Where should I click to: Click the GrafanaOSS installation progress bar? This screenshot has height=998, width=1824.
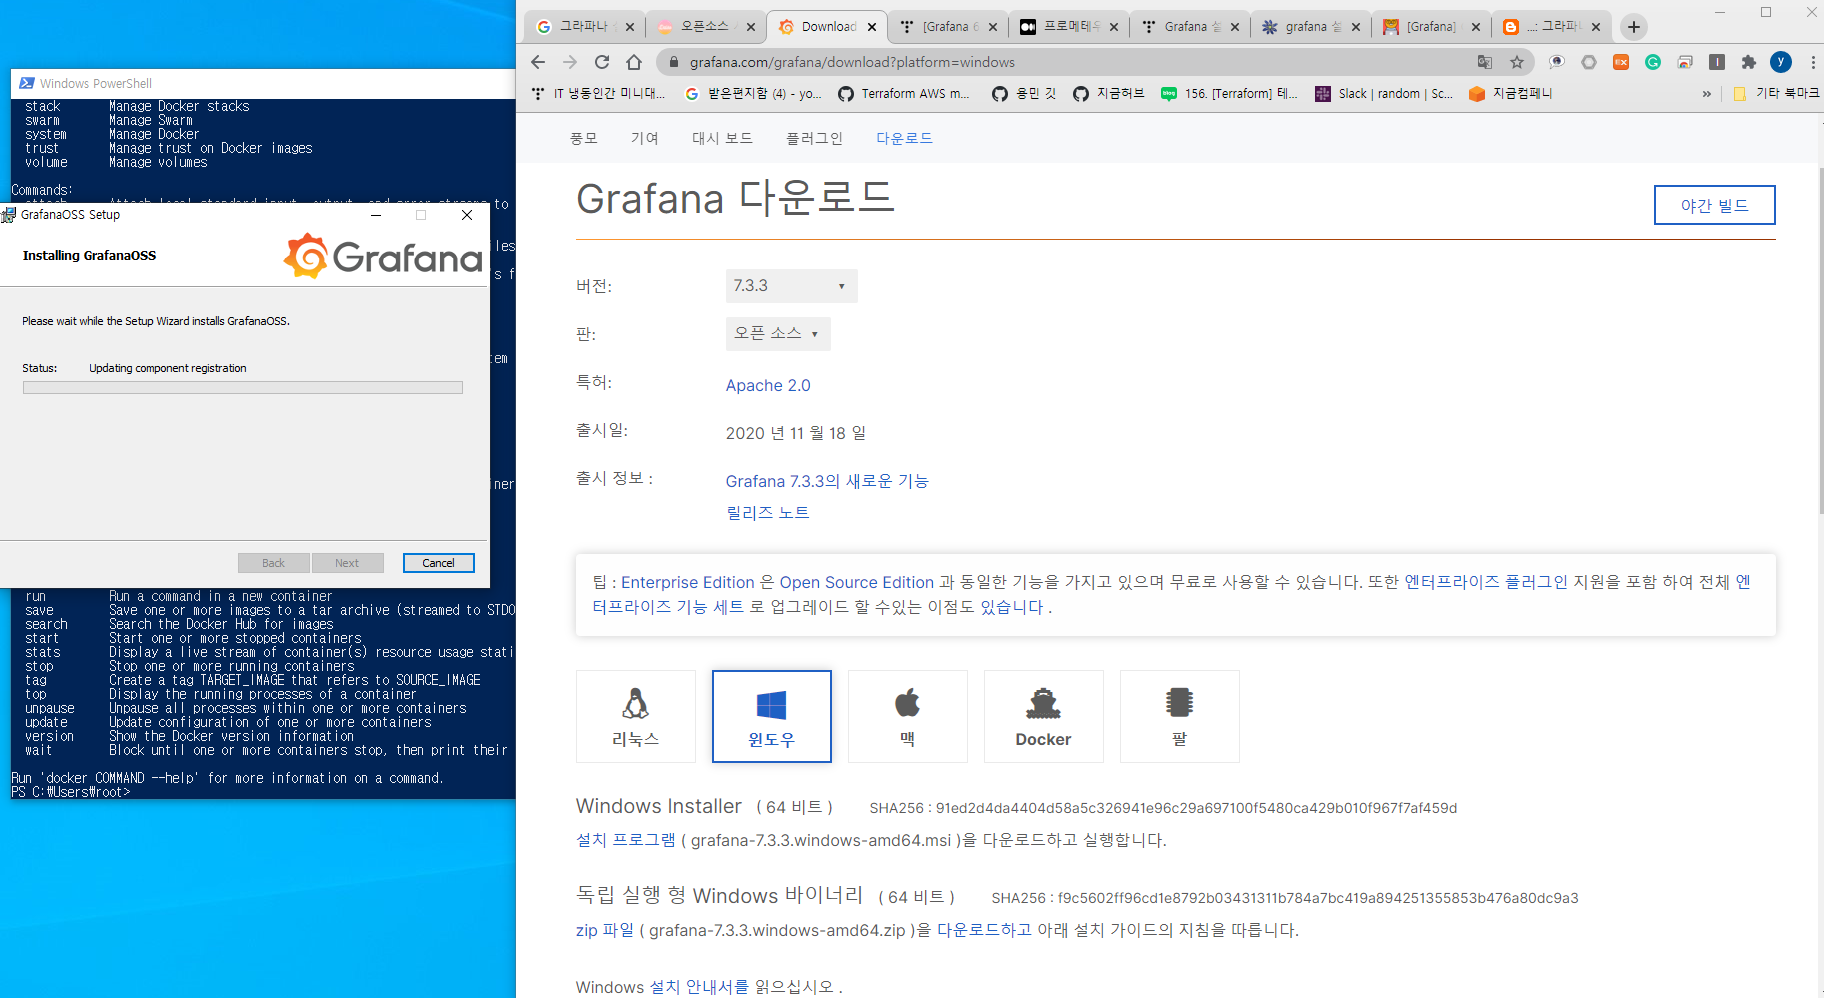click(x=243, y=388)
